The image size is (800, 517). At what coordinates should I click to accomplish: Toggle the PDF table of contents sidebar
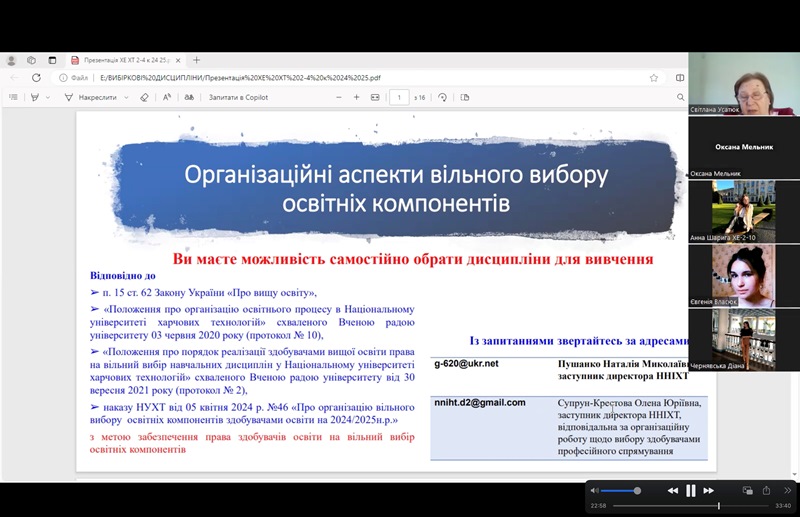pos(13,97)
